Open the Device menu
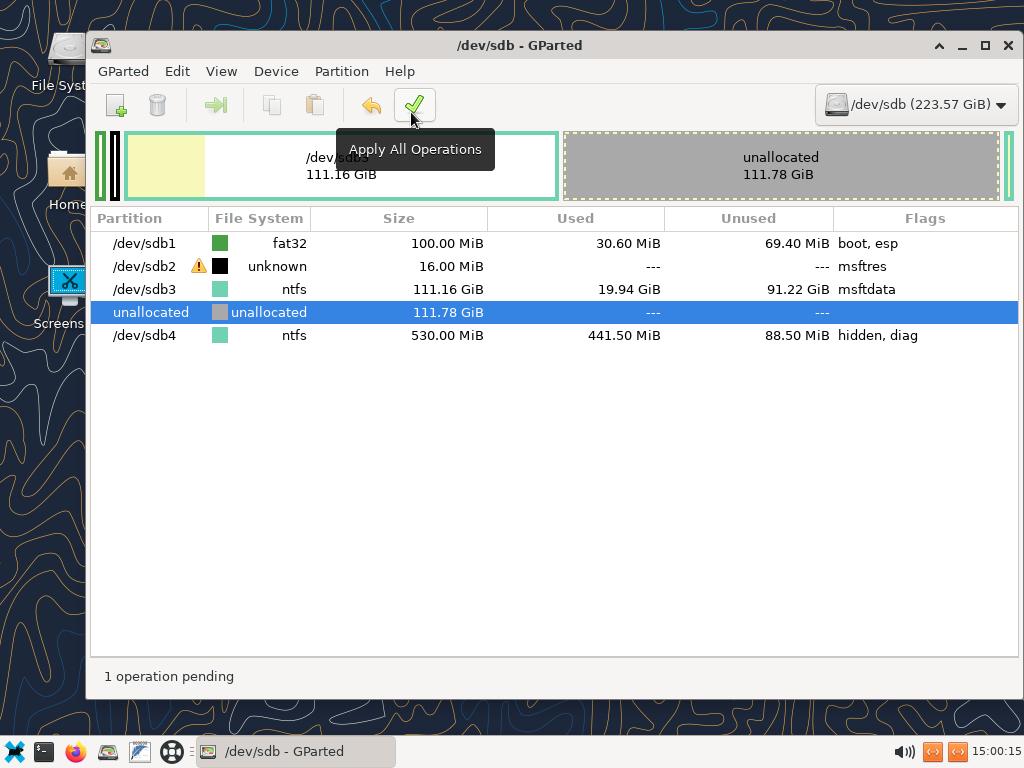The height and width of the screenshot is (768, 1024). [x=276, y=71]
